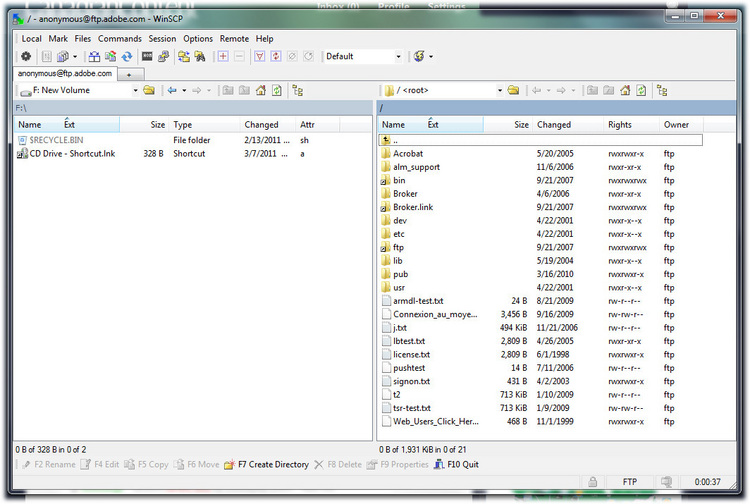
Task: Click the Find Files binoculars icon
Action: [x=200, y=56]
